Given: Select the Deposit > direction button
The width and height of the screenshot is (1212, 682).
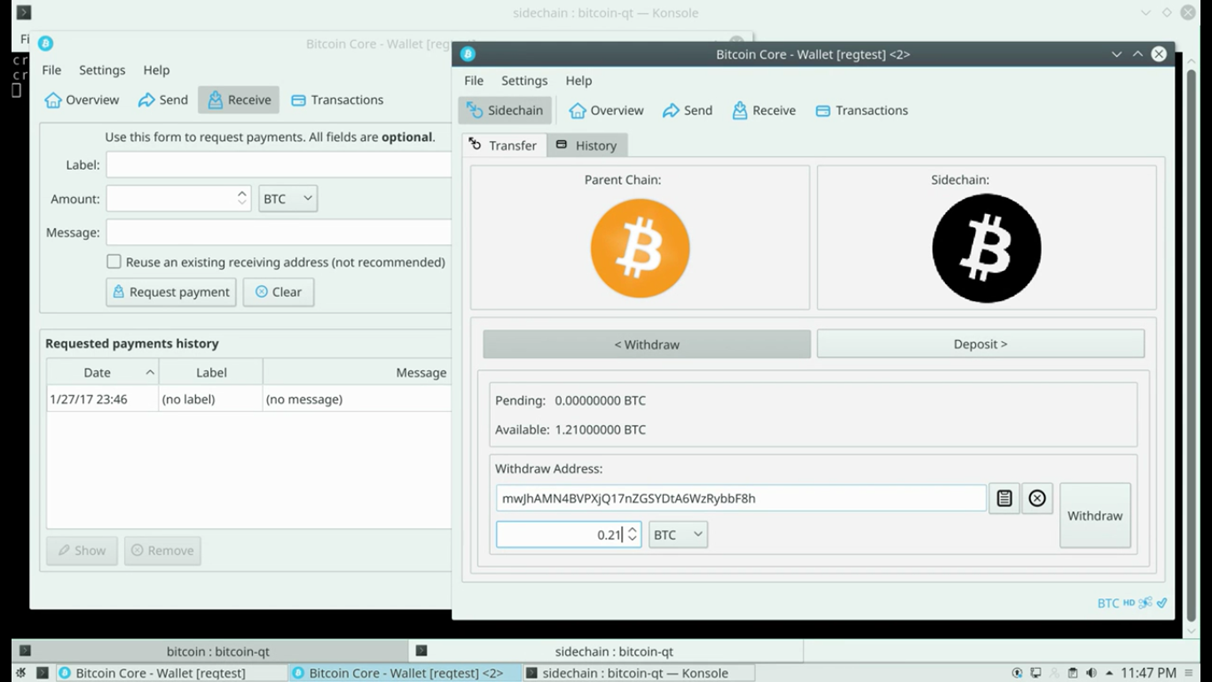Looking at the screenshot, I should click(x=980, y=344).
